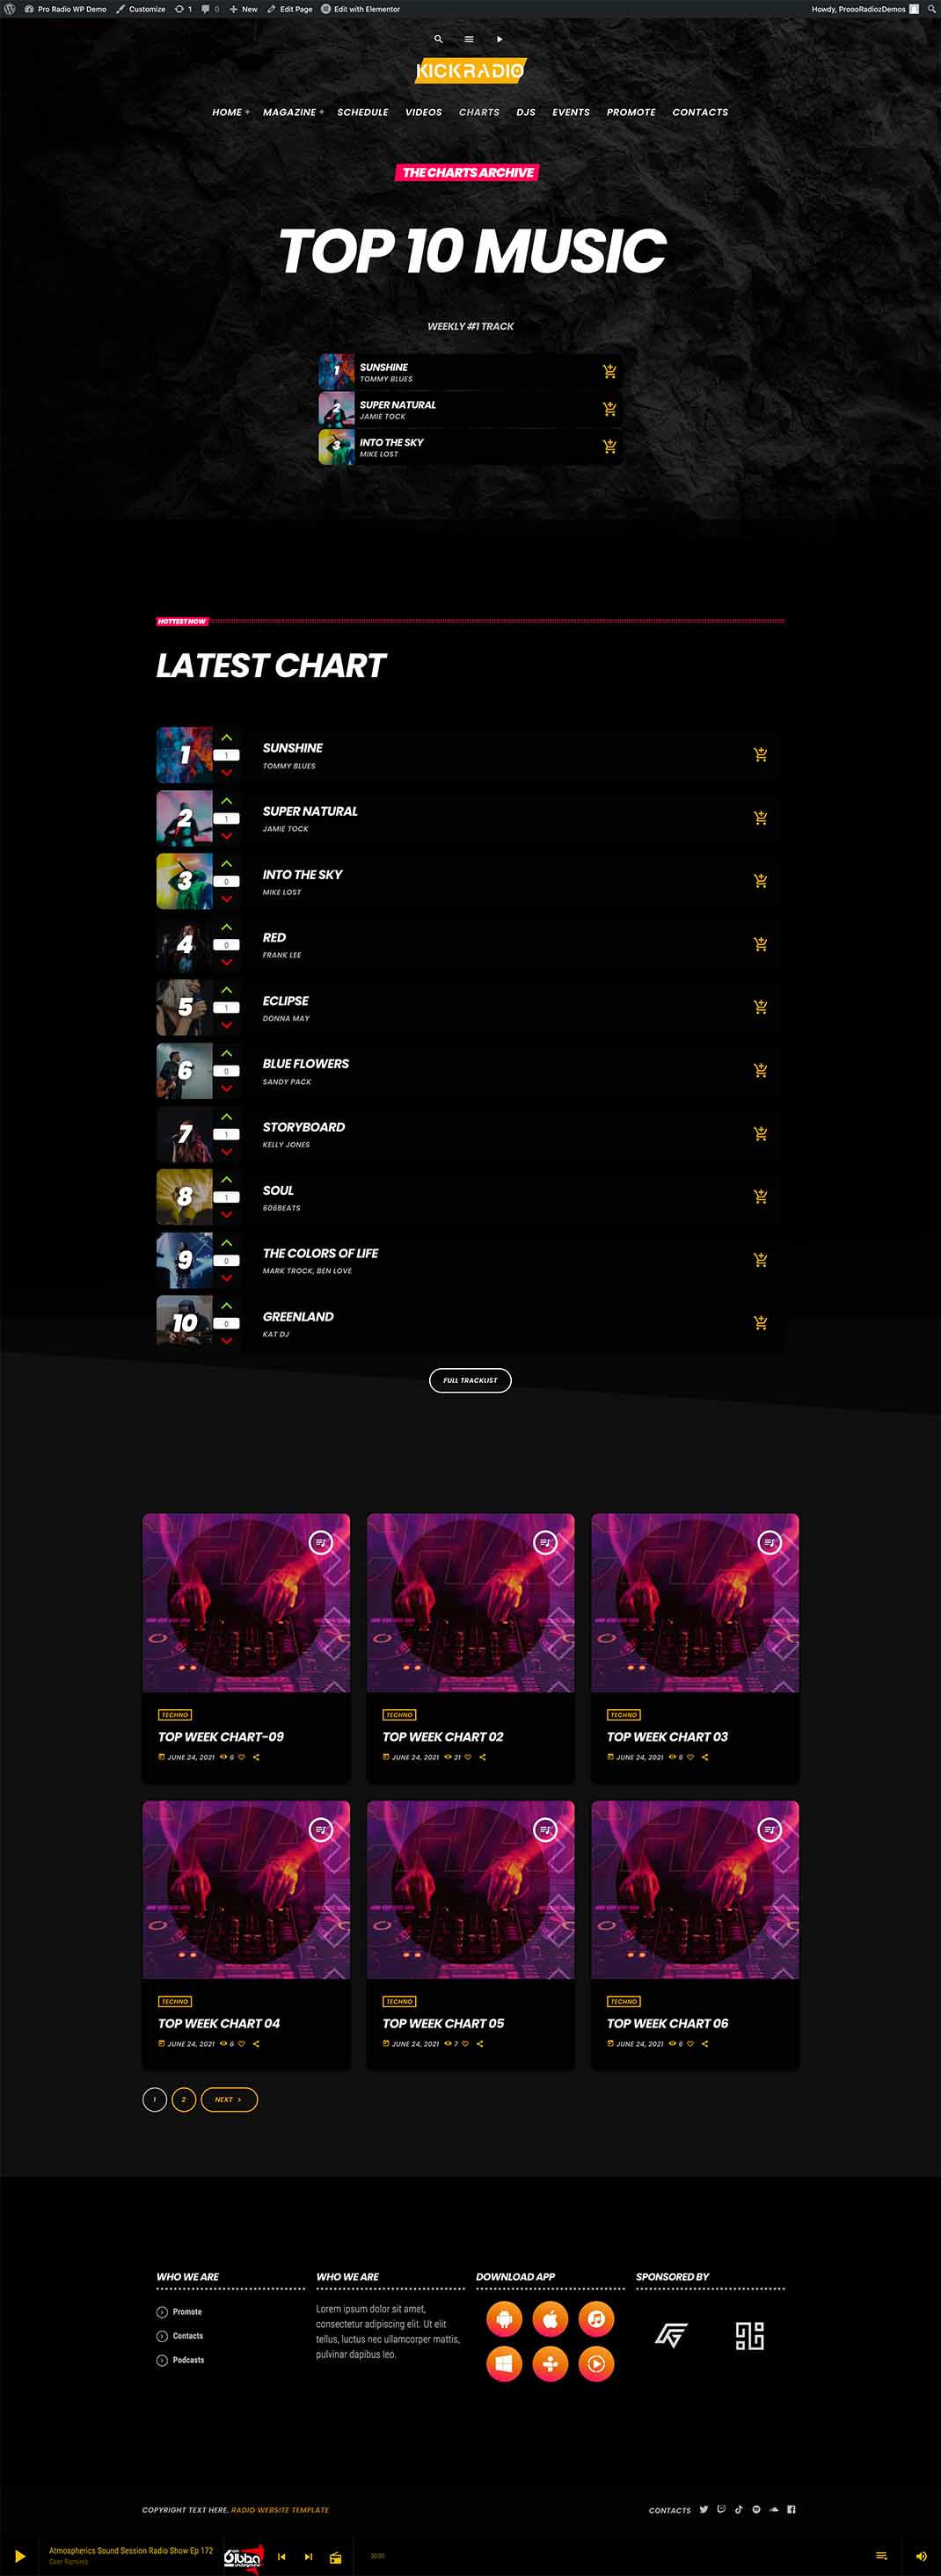Viewport: 941px width, 2576px height.
Task: Click the Twitter icon in footer
Action: [x=704, y=2509]
